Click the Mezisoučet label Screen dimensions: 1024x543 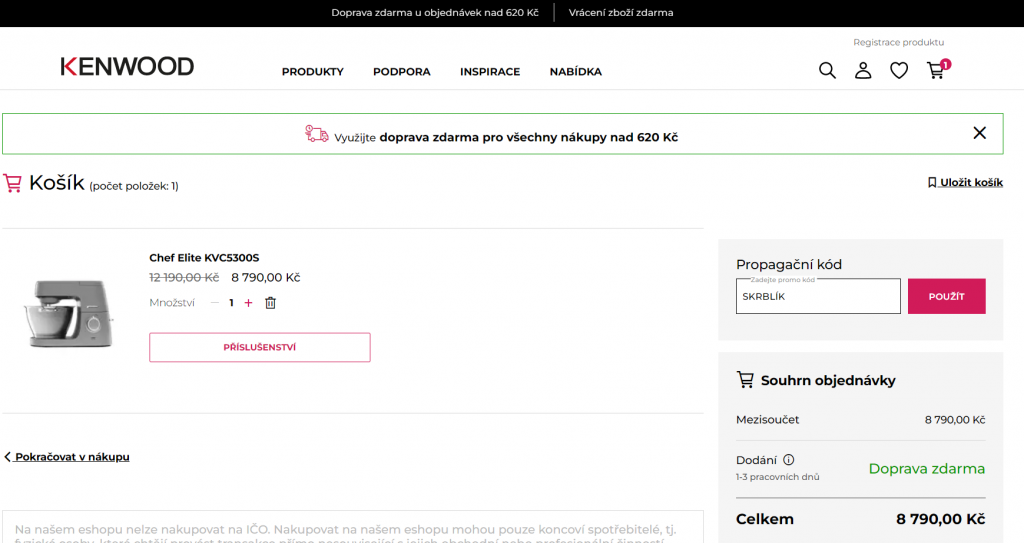(767, 420)
